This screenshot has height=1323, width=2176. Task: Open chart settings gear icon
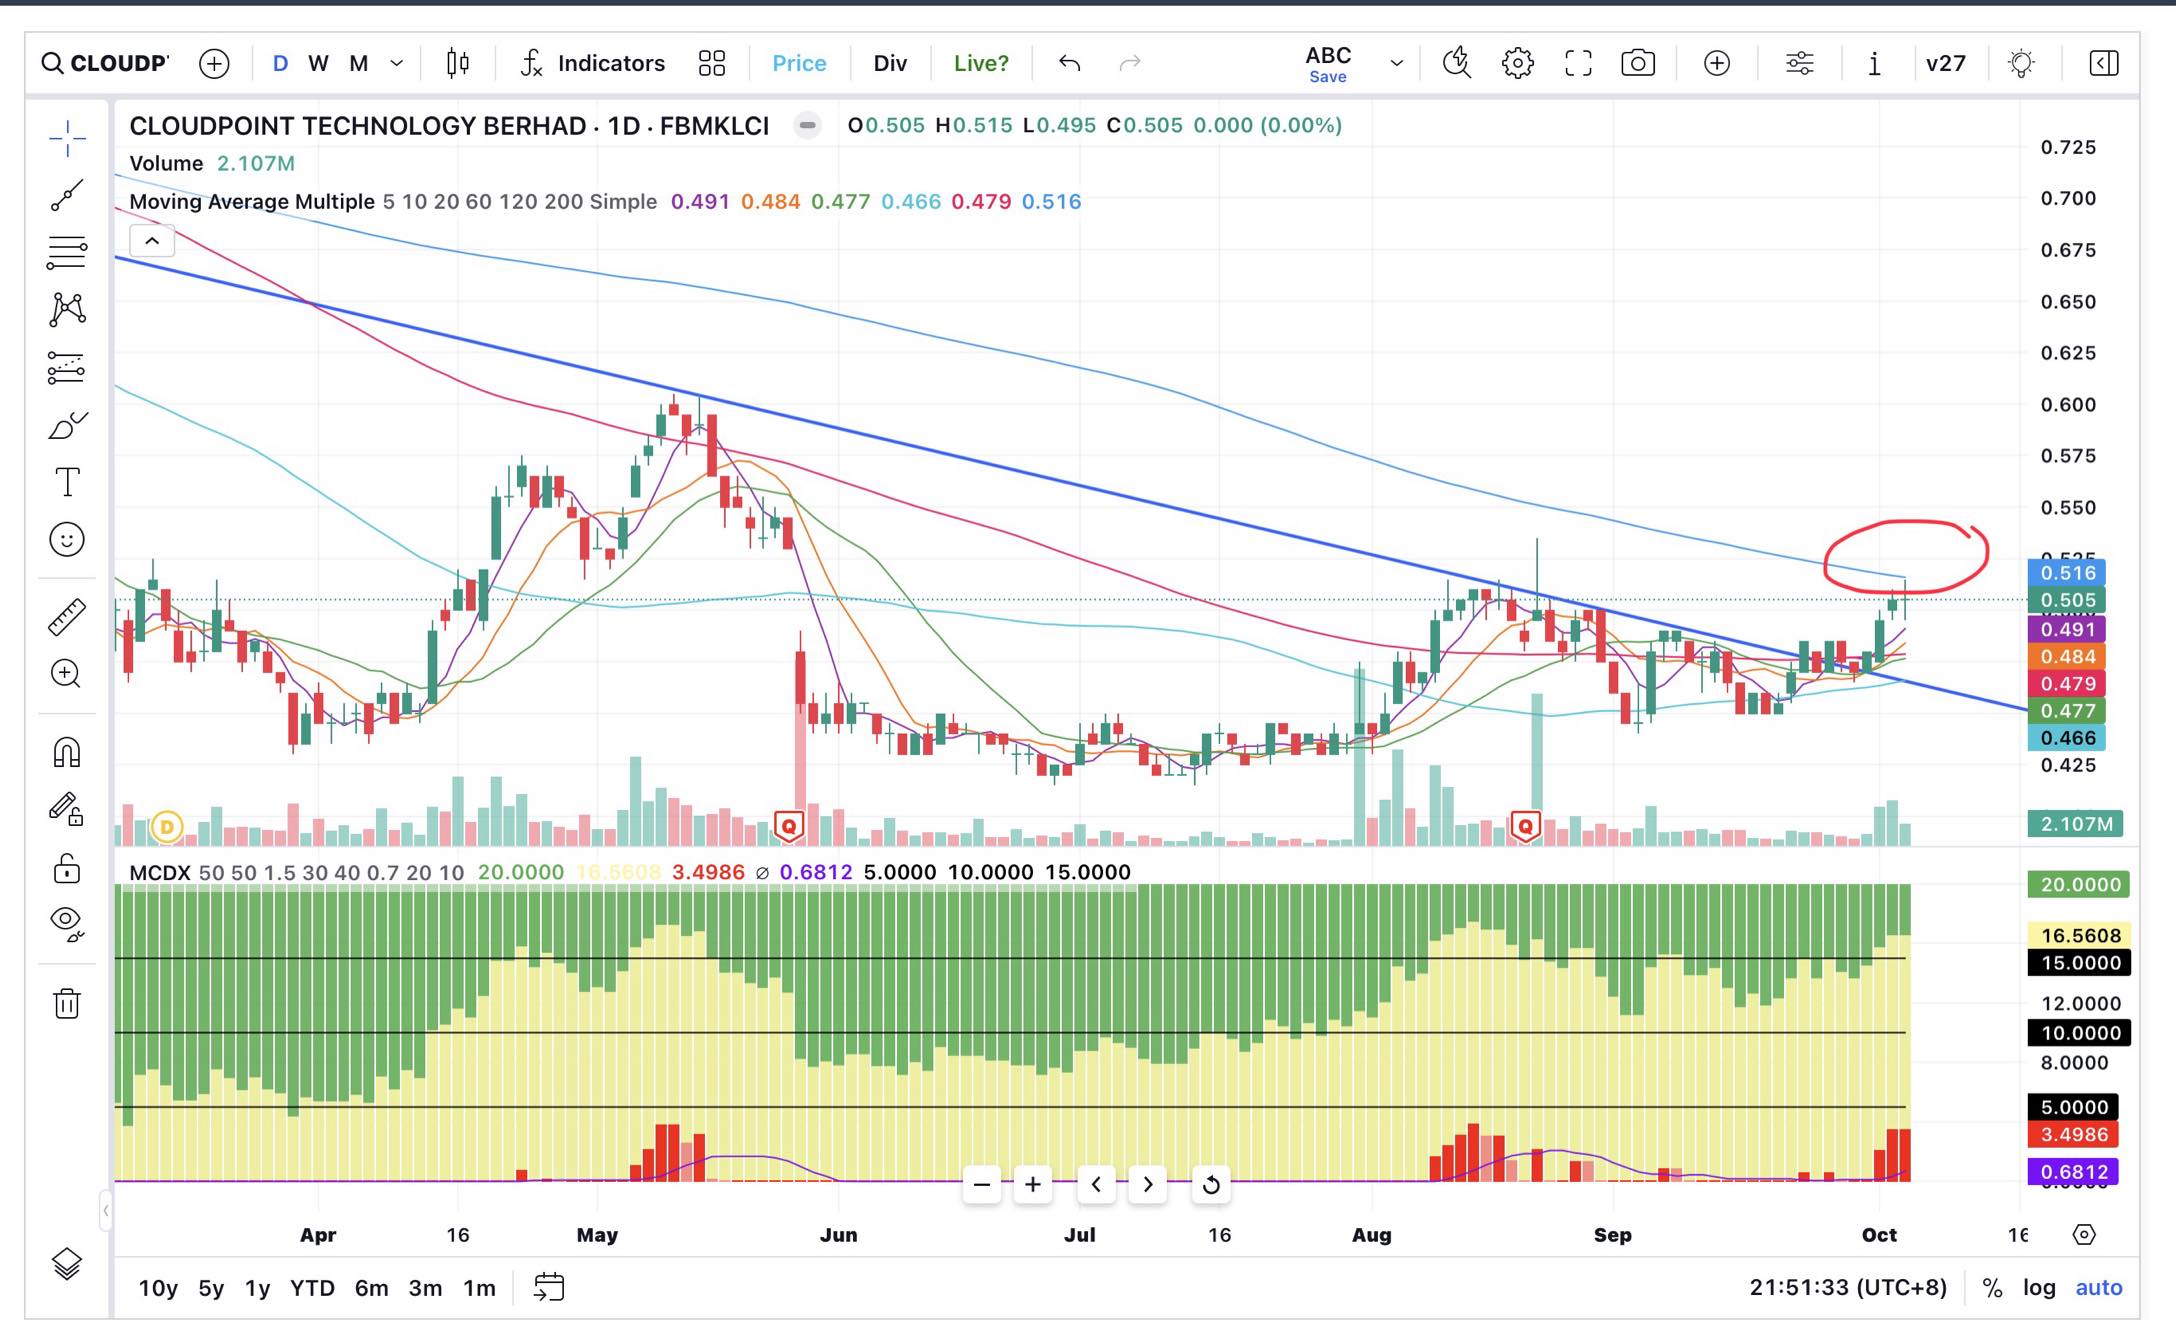pyautogui.click(x=1518, y=63)
